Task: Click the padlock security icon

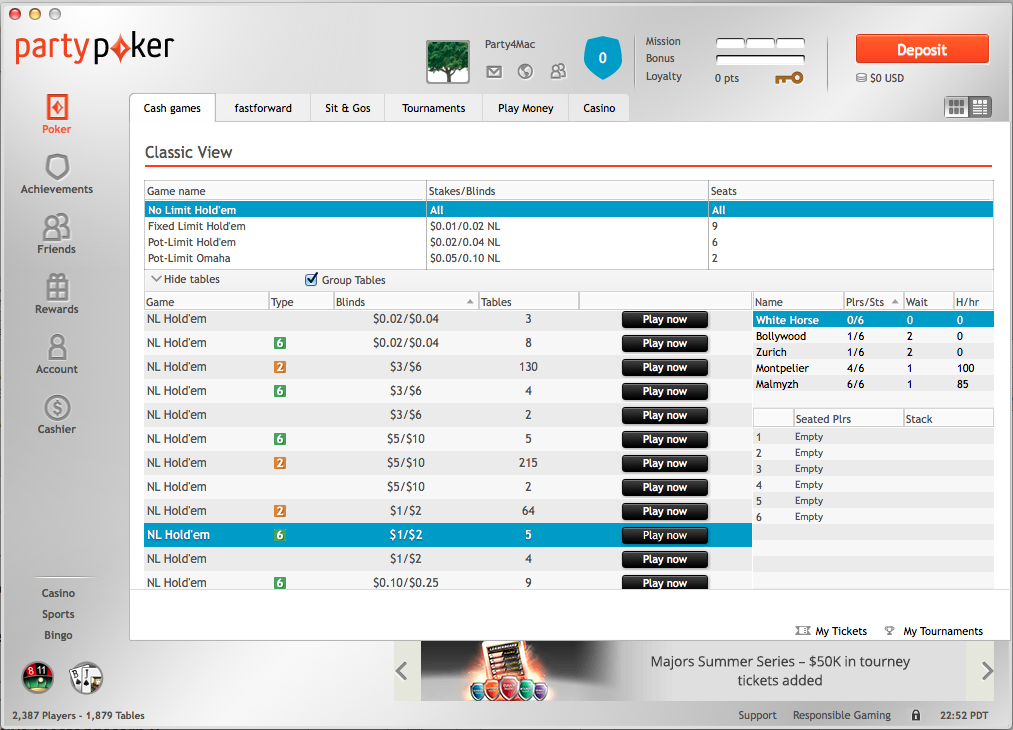Action: click(x=915, y=715)
